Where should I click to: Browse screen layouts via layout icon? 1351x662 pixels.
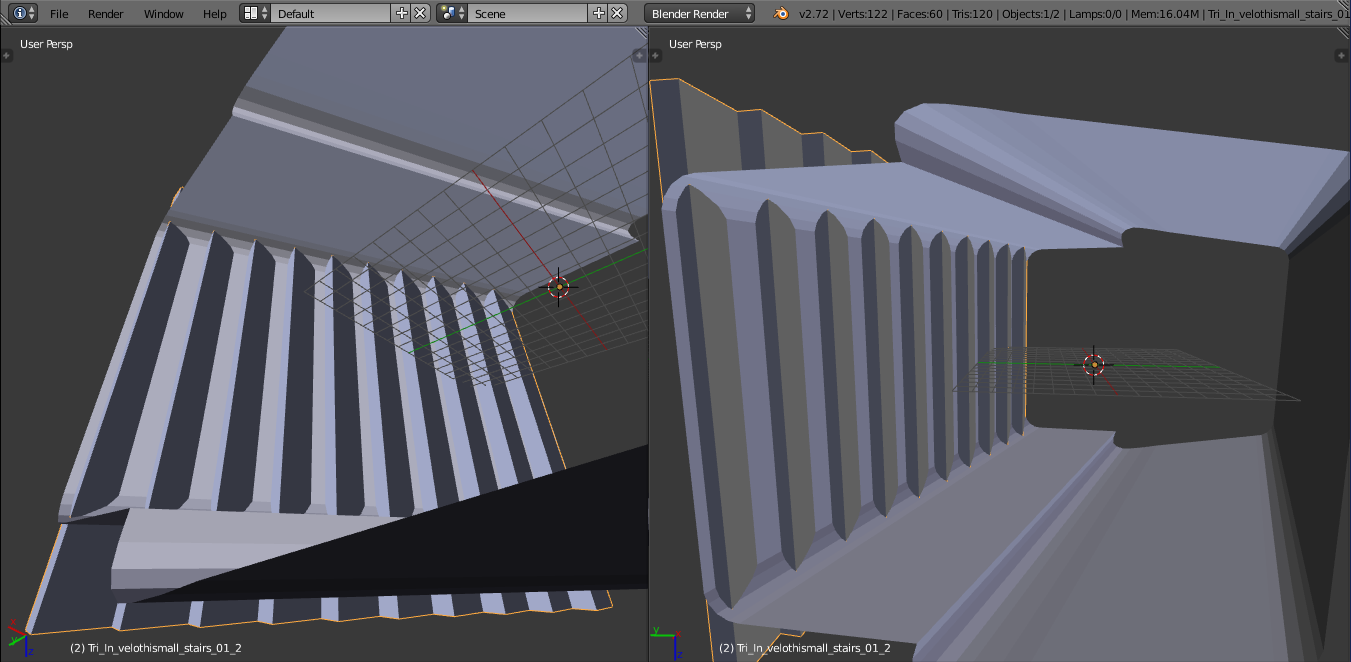[x=256, y=13]
